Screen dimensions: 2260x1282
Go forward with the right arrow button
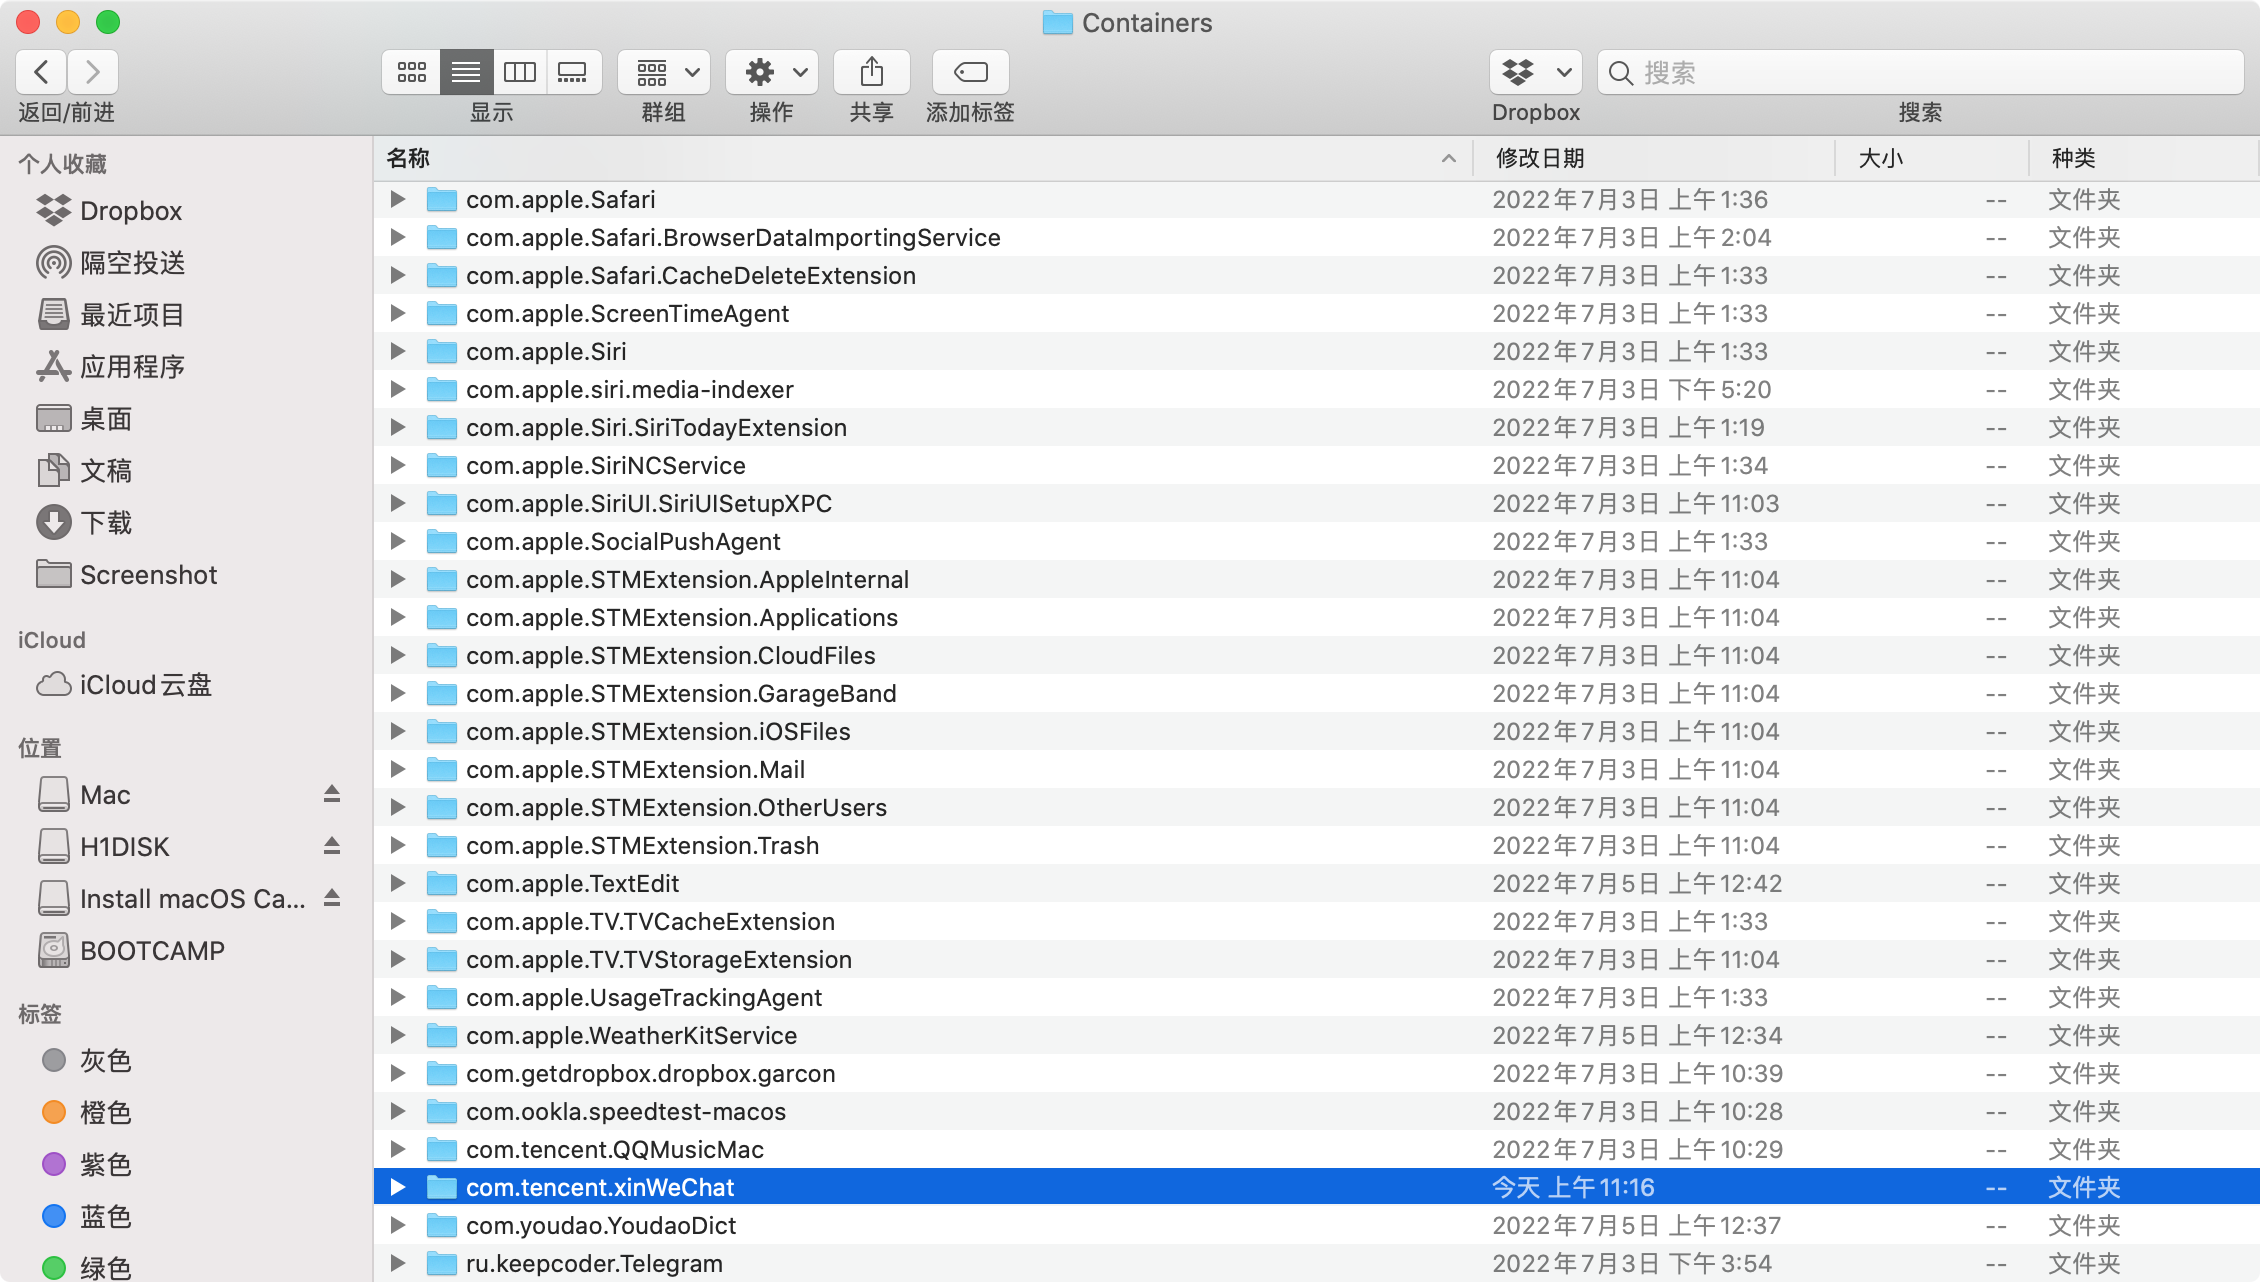pyautogui.click(x=93, y=72)
